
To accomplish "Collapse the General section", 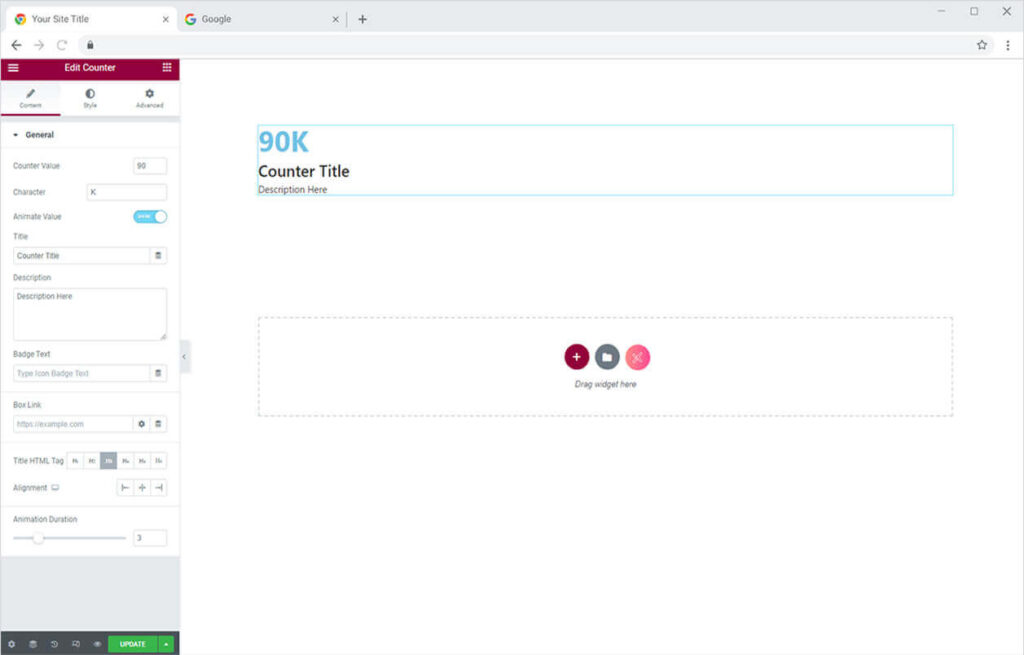I will pos(16,135).
